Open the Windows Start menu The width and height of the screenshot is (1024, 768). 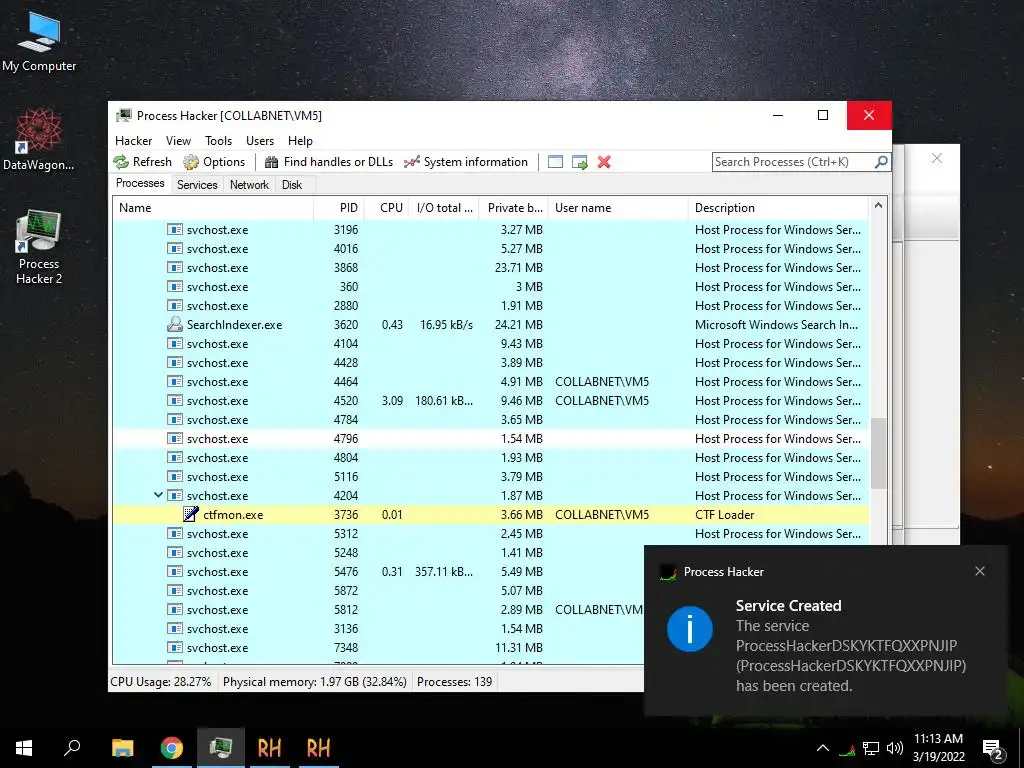click(24, 748)
